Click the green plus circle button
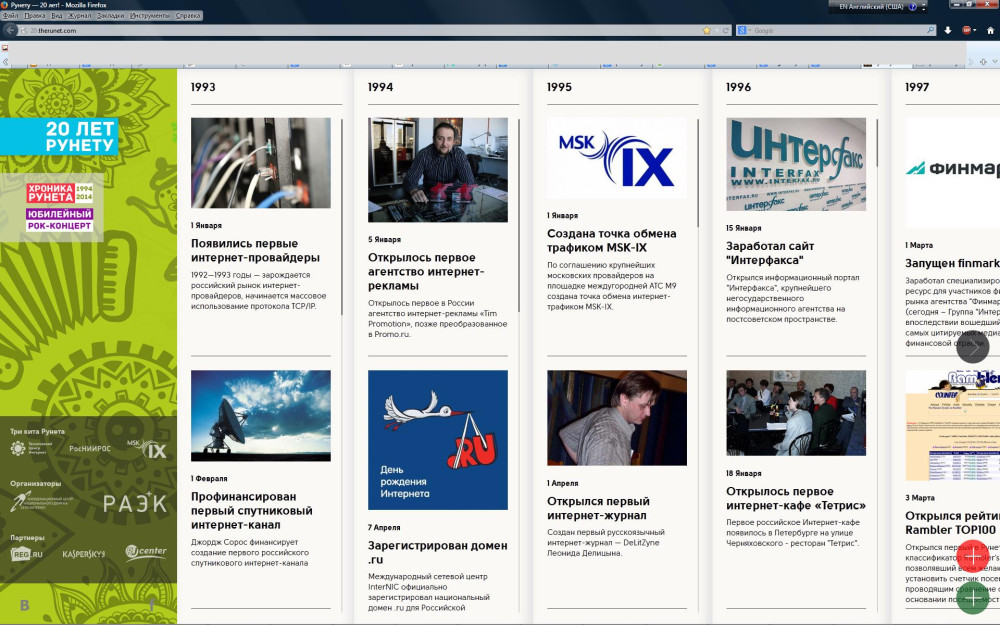The height and width of the screenshot is (625, 1000). pyautogui.click(x=972, y=598)
